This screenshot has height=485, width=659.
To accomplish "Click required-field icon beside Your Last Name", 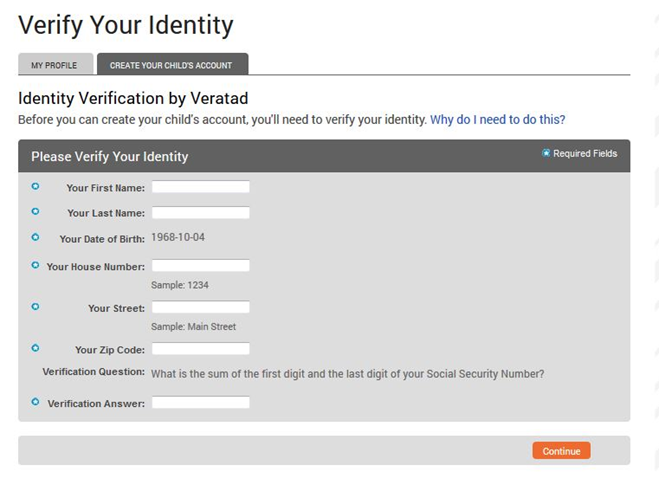I will tap(36, 212).
